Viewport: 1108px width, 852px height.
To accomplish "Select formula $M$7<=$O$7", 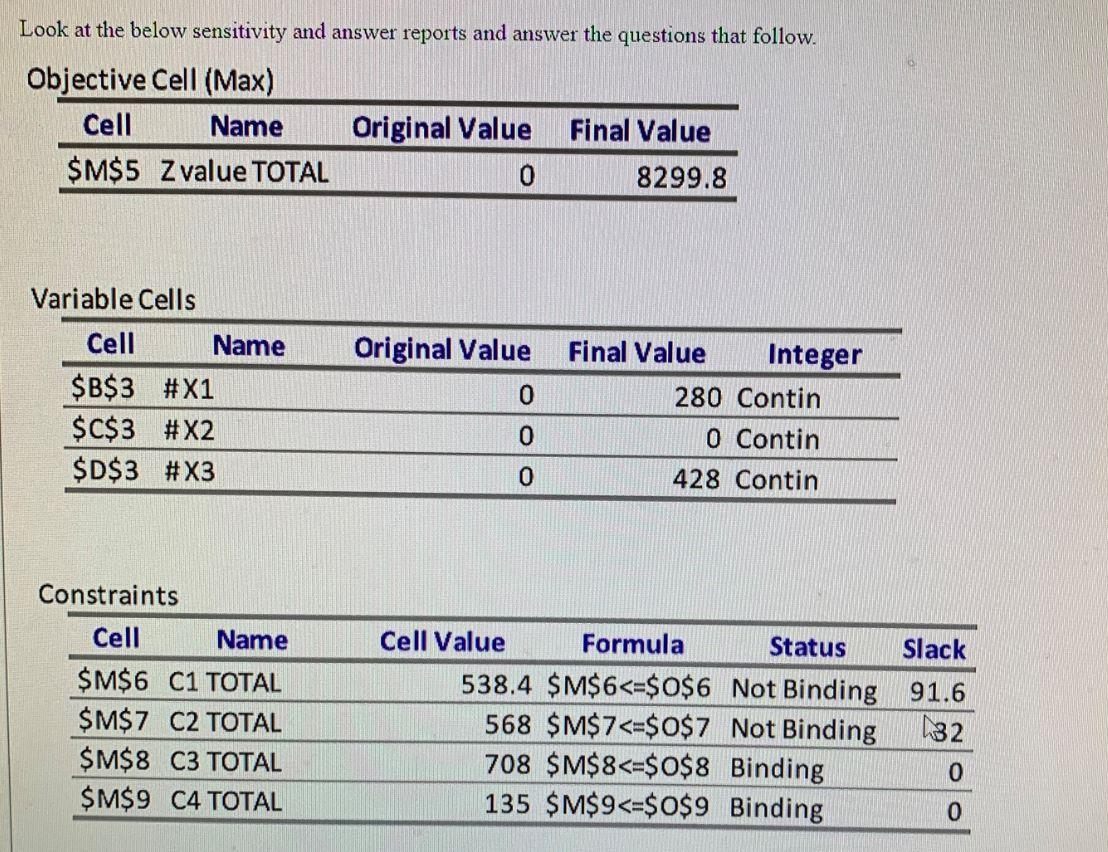I will click(628, 726).
